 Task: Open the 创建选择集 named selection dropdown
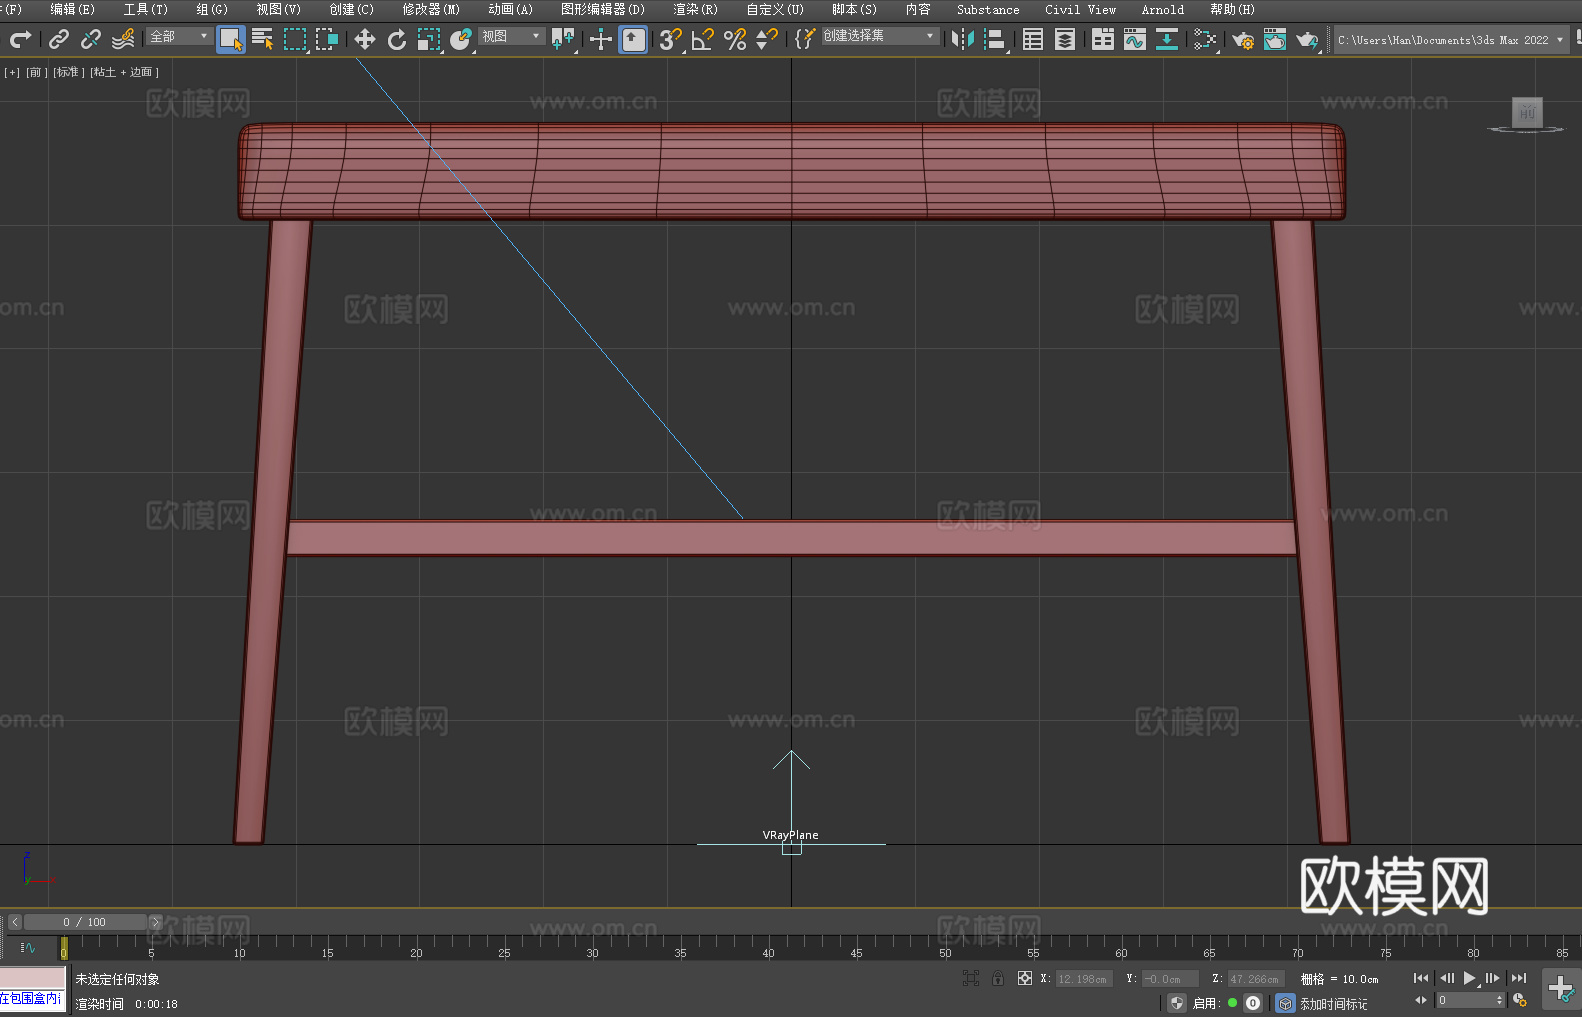pyautogui.click(x=880, y=36)
